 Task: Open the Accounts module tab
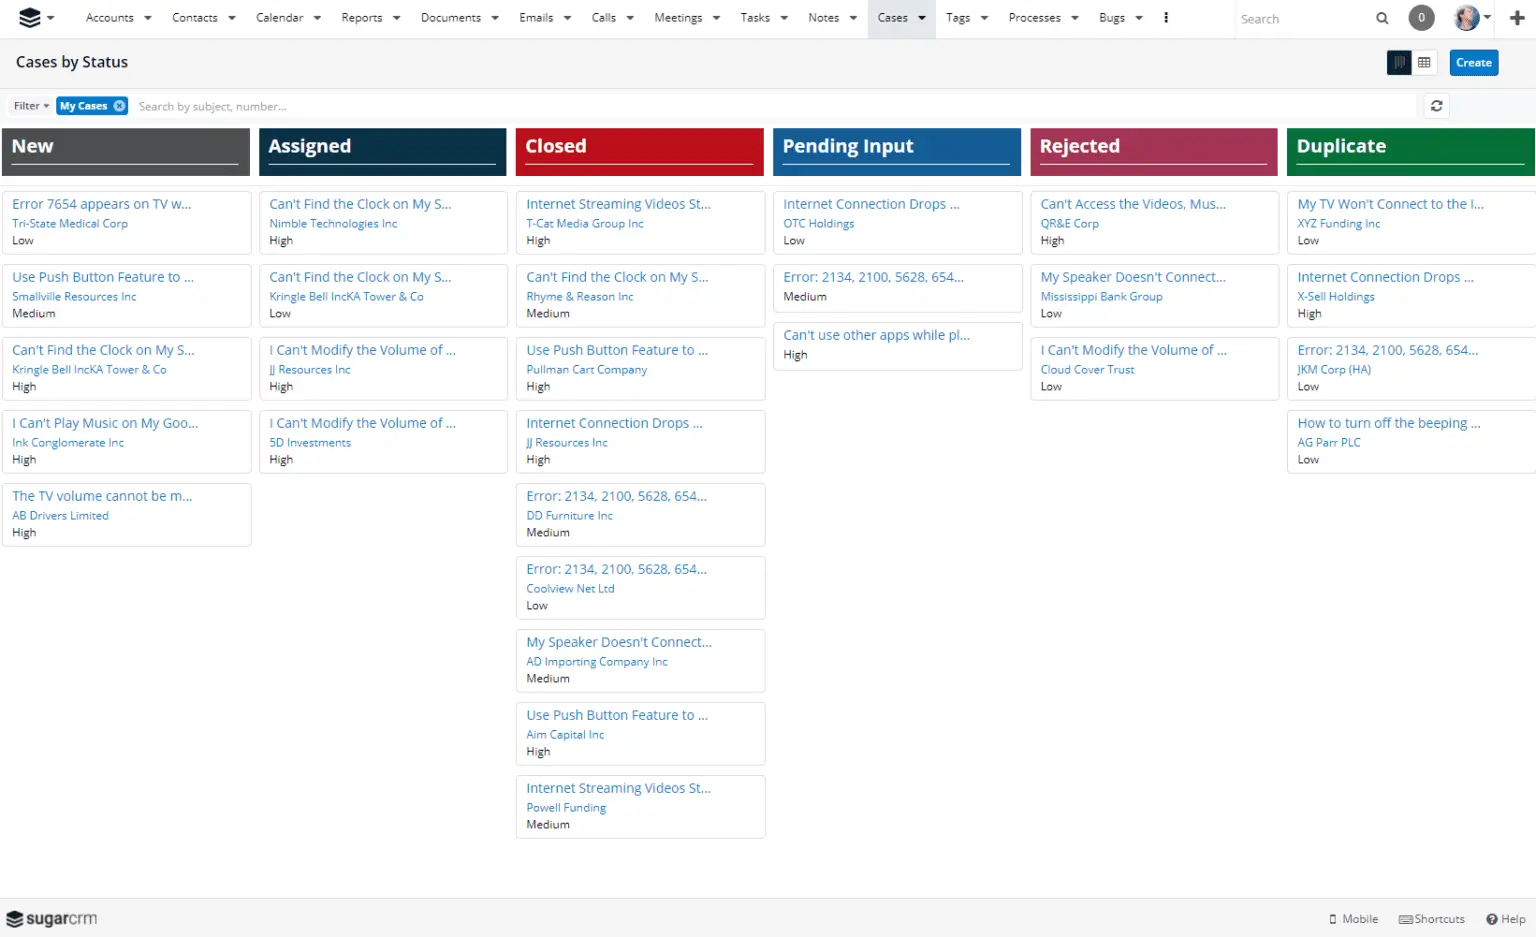point(109,18)
